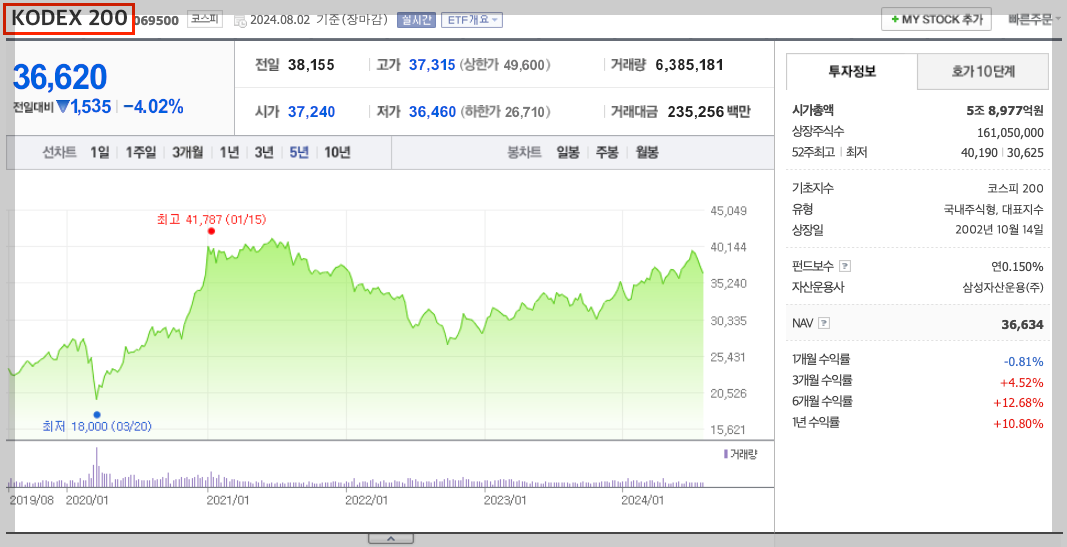Click the 거래량 legend in volume chart
1067x547 pixels.
coord(740,454)
